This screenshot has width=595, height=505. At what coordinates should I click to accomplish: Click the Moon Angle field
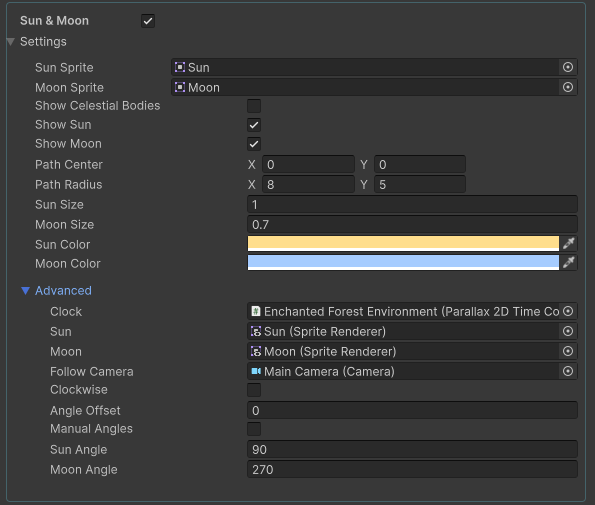[x=412, y=470]
